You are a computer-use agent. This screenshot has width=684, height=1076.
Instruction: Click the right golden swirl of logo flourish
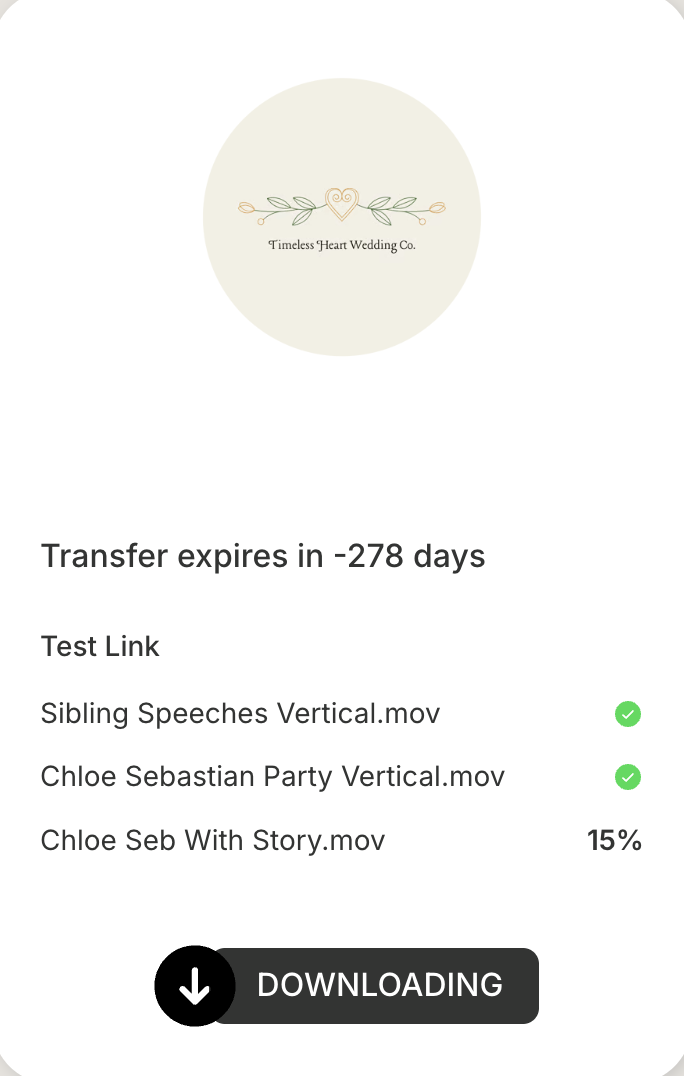tap(436, 209)
